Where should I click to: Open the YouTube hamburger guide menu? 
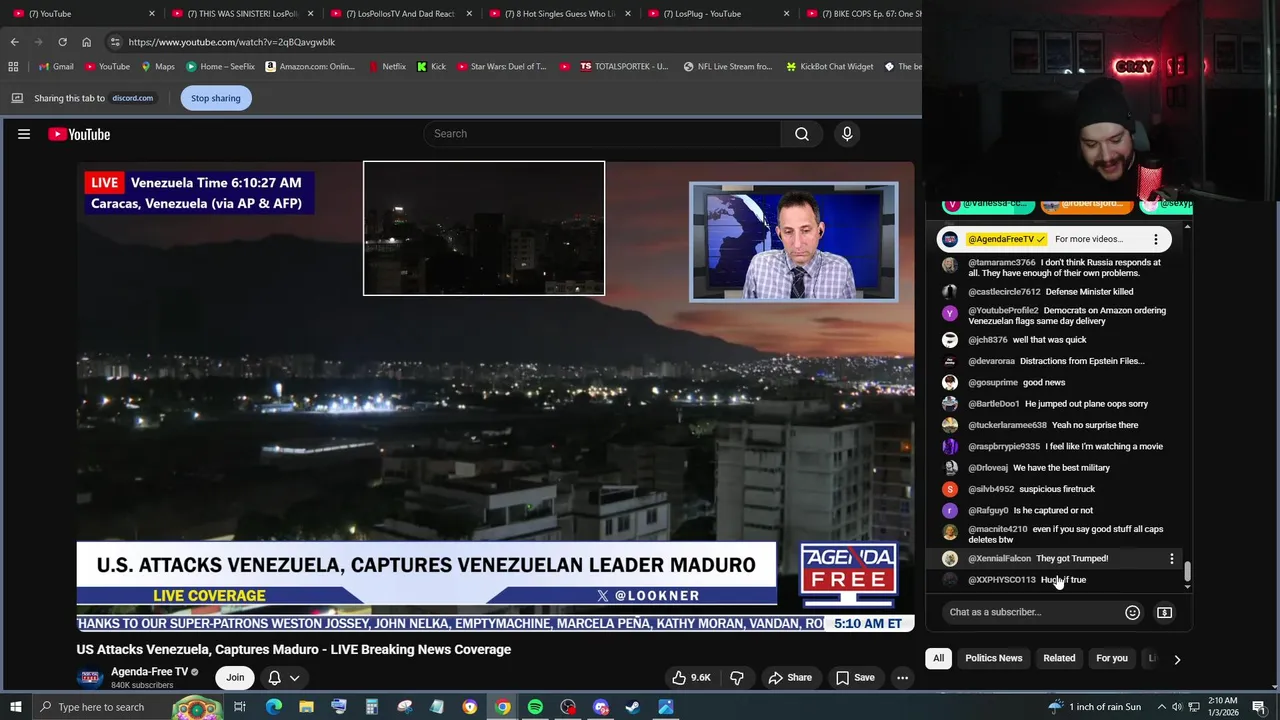24,134
